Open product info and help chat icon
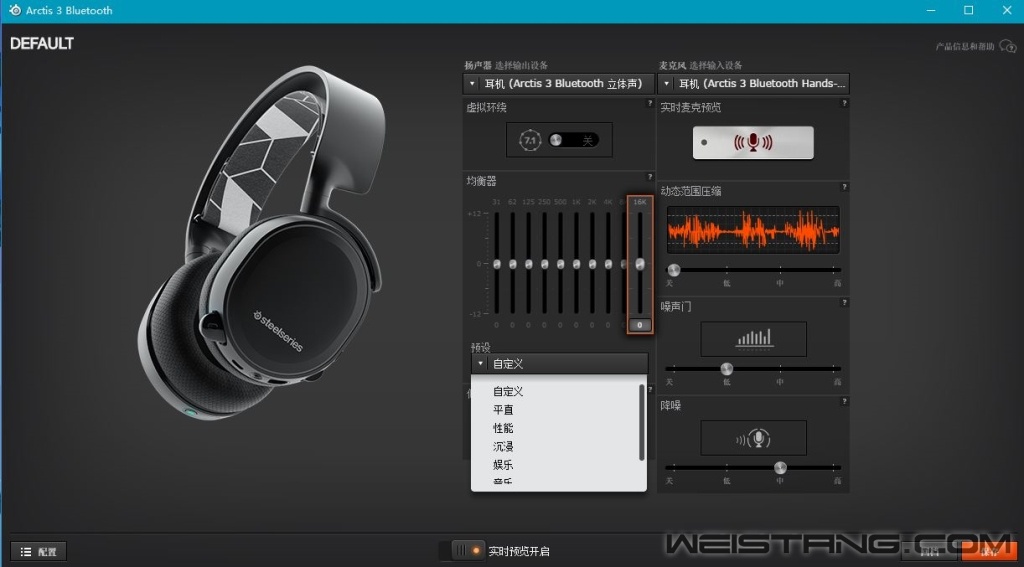 [x=1008, y=46]
